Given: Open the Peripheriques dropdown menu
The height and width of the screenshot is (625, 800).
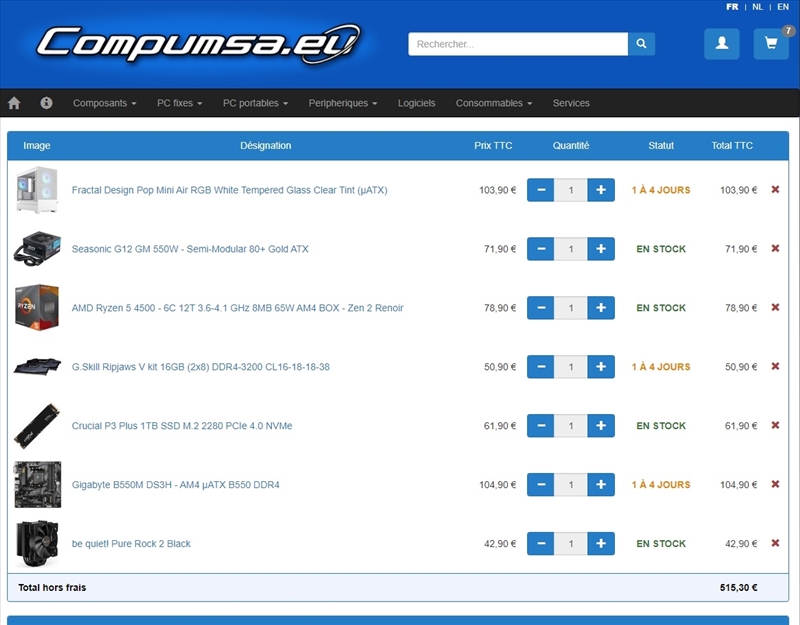Looking at the screenshot, I should click(x=343, y=103).
